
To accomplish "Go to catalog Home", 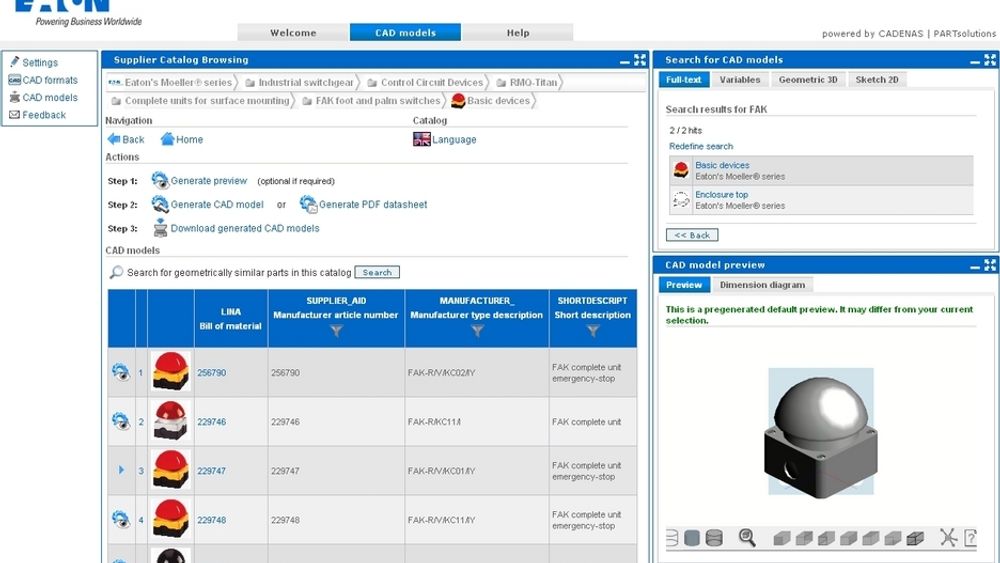I will [x=182, y=139].
